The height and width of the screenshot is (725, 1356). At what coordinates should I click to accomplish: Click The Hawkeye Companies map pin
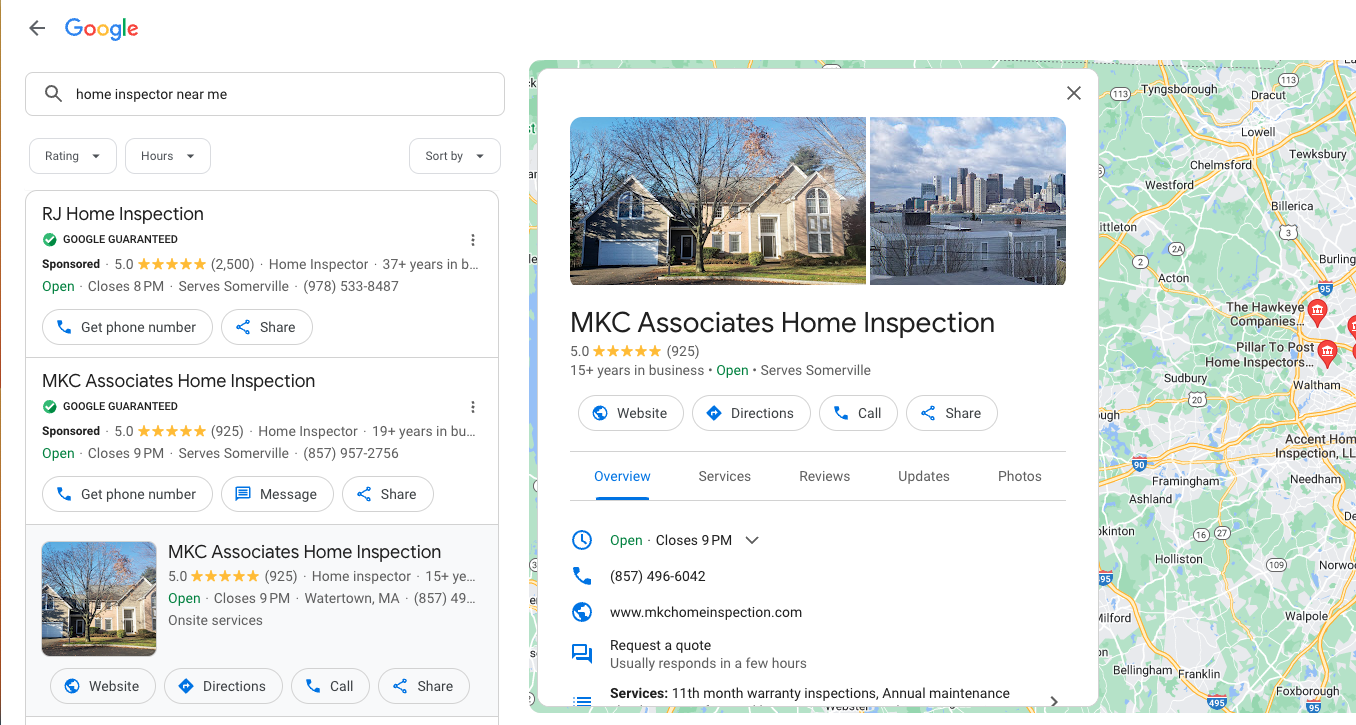1318,312
